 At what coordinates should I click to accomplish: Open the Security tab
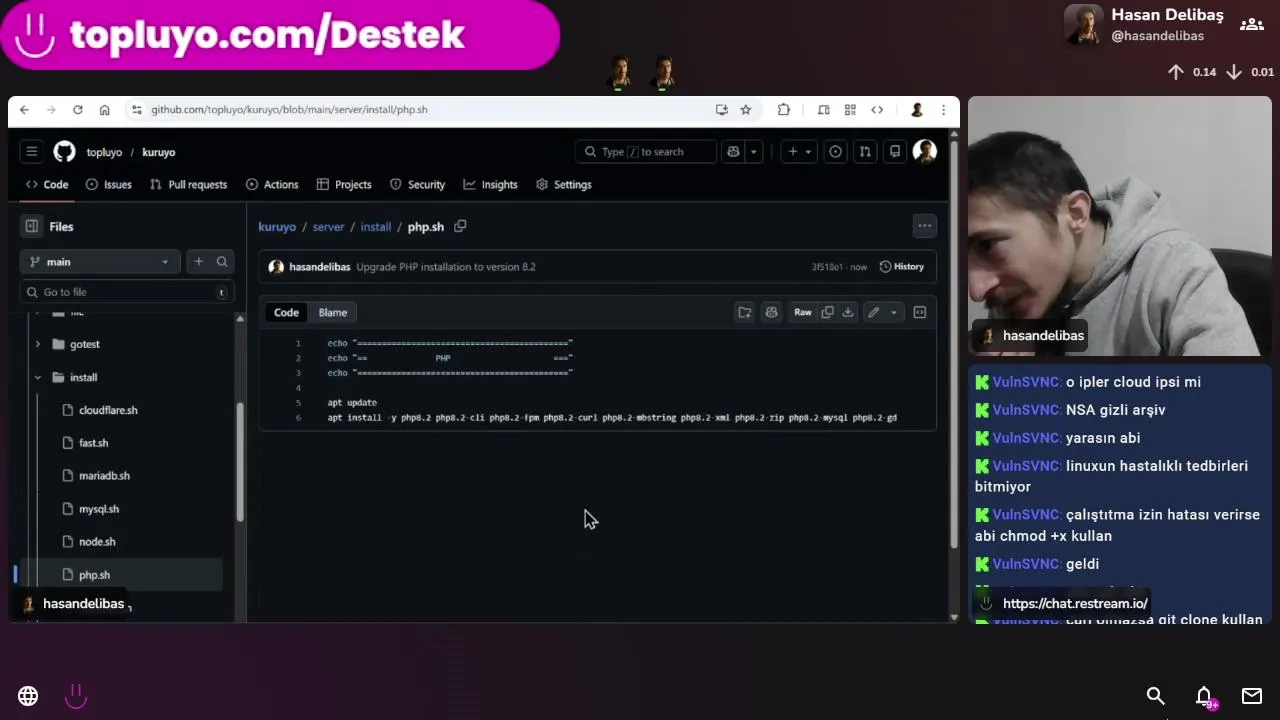(x=417, y=185)
